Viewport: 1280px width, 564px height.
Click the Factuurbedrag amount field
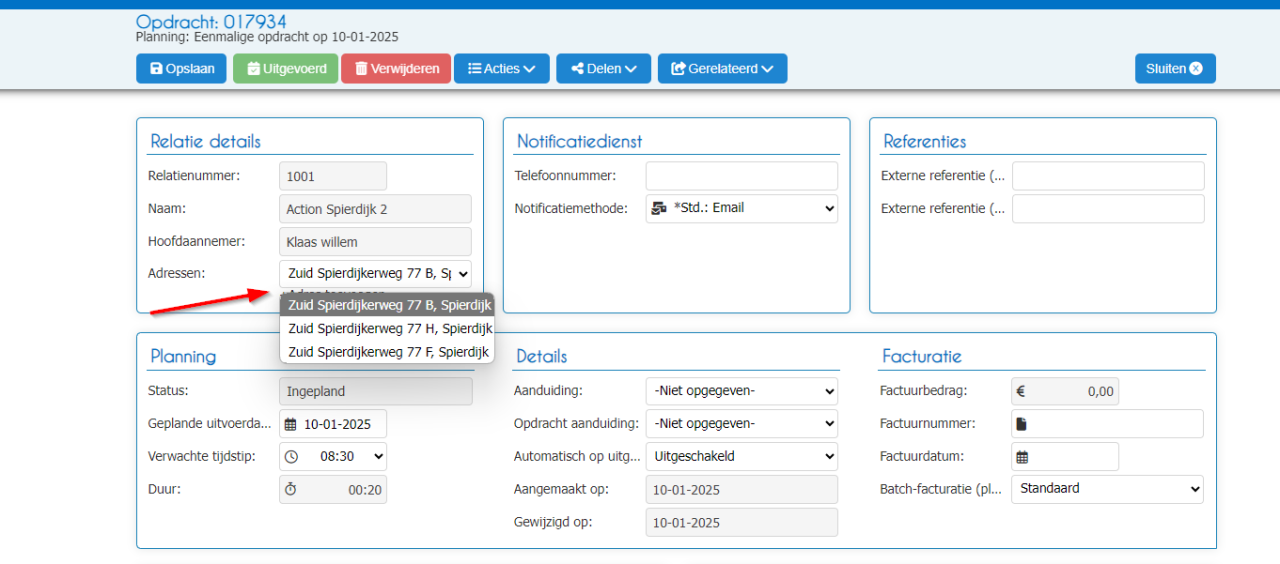coord(1065,391)
